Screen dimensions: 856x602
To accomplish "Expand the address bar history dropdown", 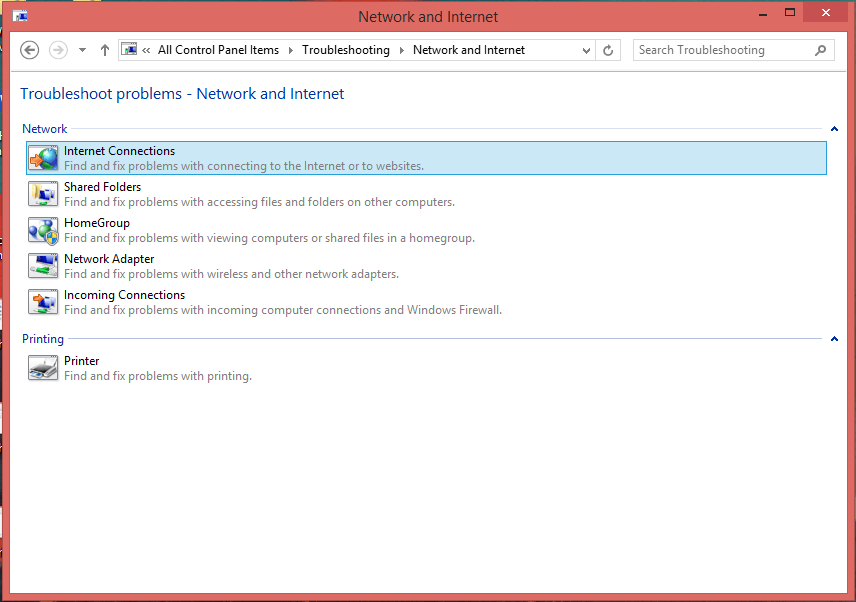I will click(586, 50).
